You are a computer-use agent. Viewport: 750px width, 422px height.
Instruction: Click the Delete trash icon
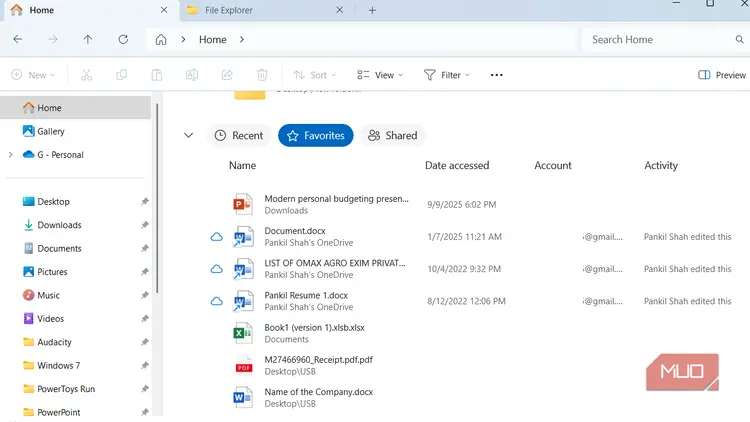[x=262, y=75]
